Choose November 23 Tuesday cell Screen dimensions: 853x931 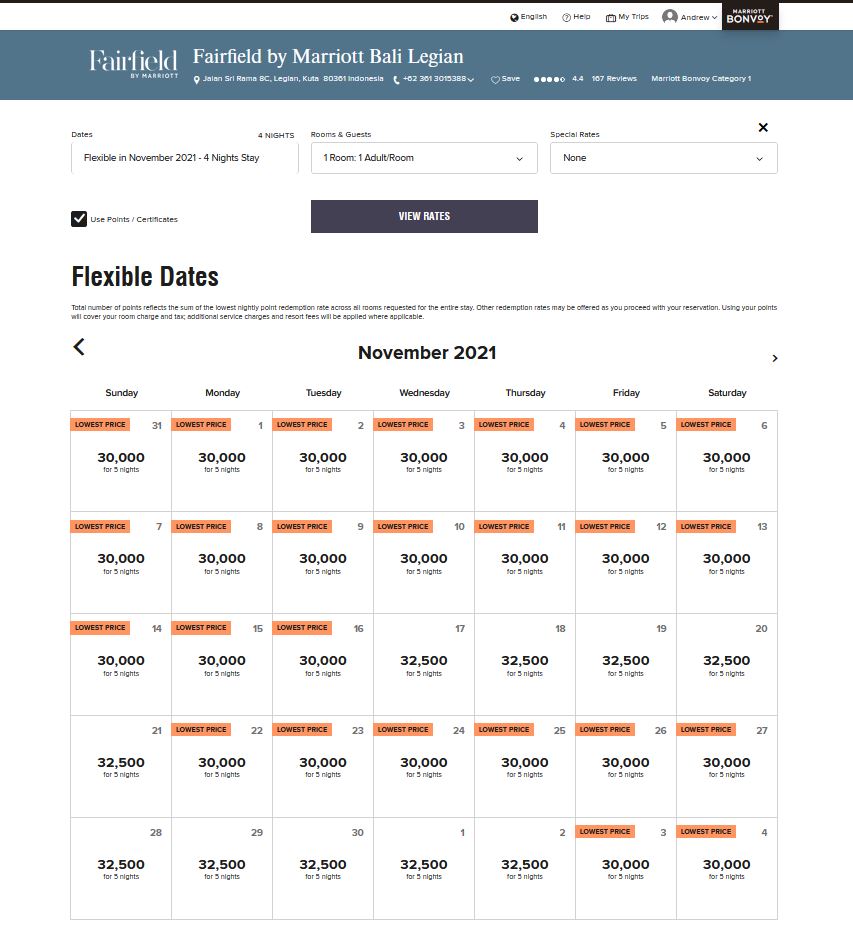[x=323, y=767]
